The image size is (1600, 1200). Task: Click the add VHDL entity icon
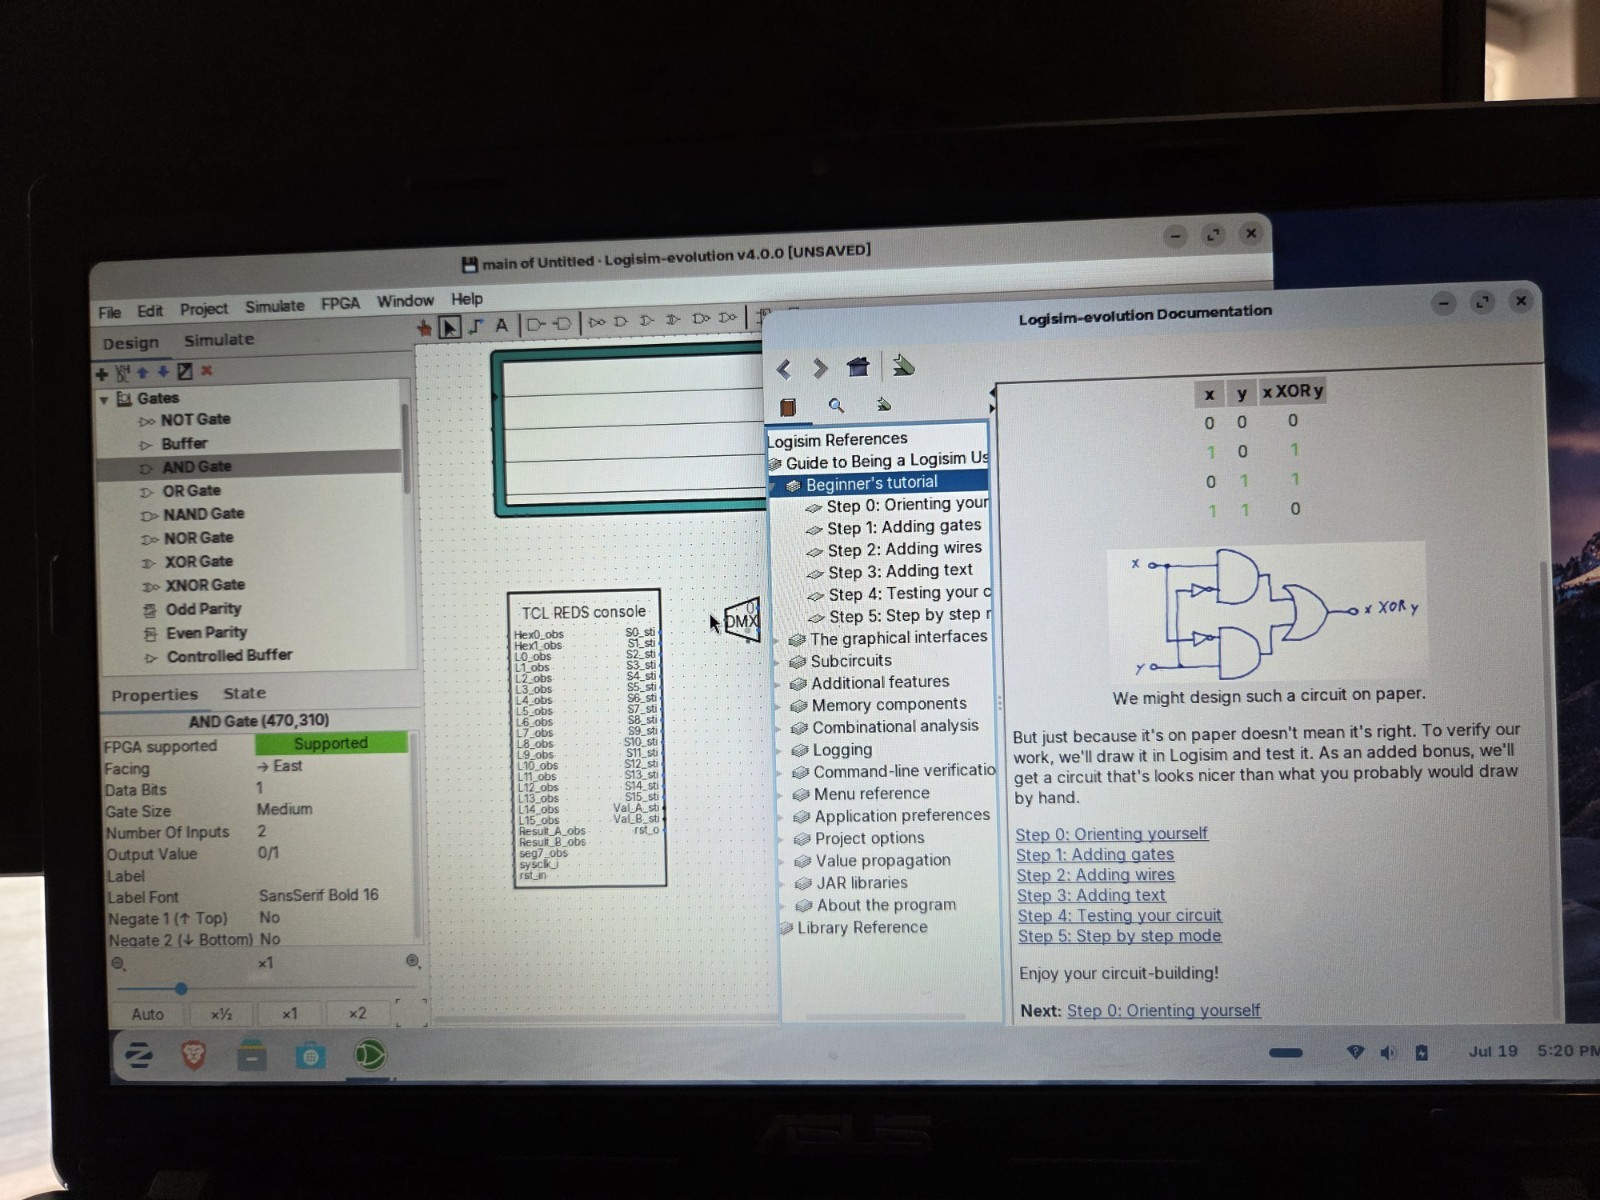(x=122, y=373)
